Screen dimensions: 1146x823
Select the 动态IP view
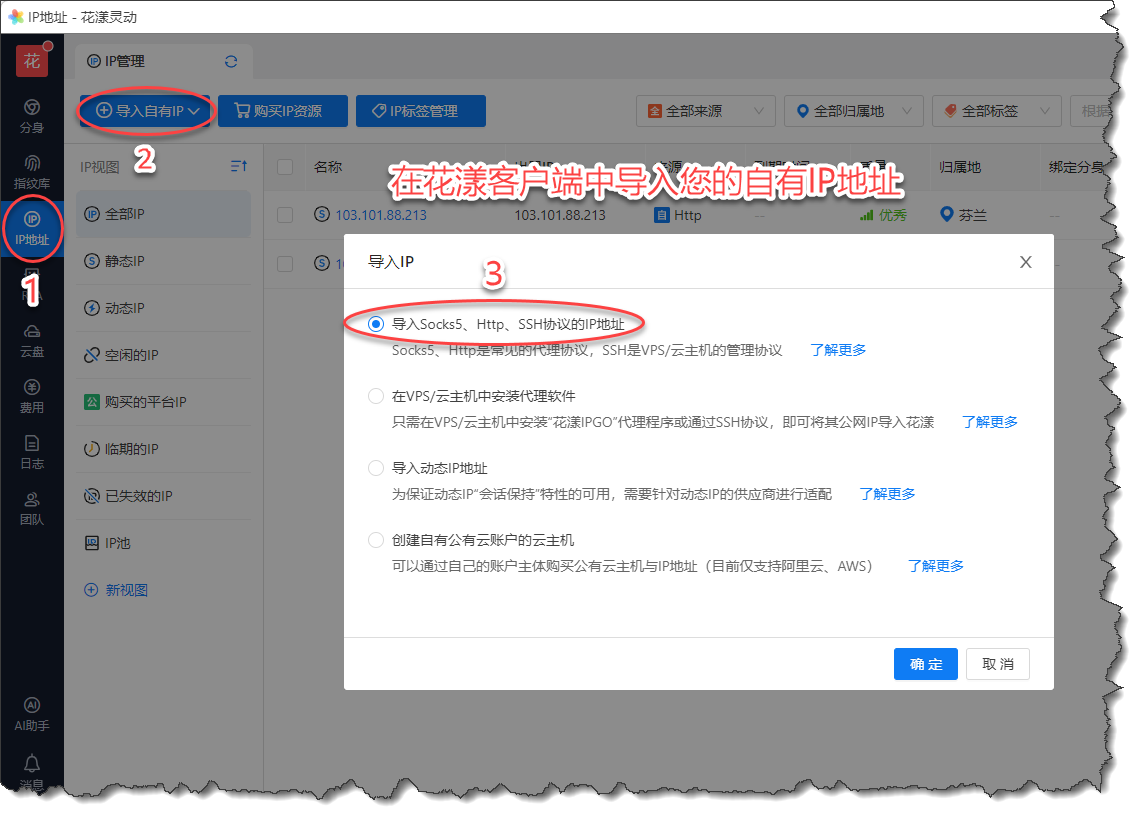pyautogui.click(x=164, y=308)
